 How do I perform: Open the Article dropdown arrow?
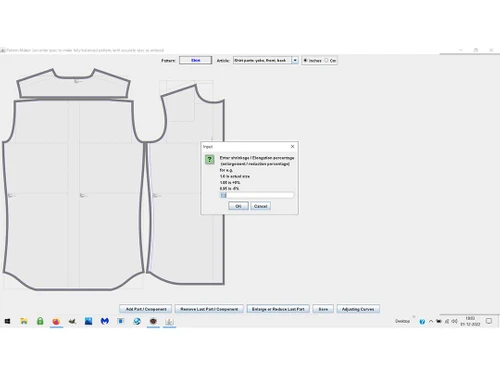tap(295, 60)
